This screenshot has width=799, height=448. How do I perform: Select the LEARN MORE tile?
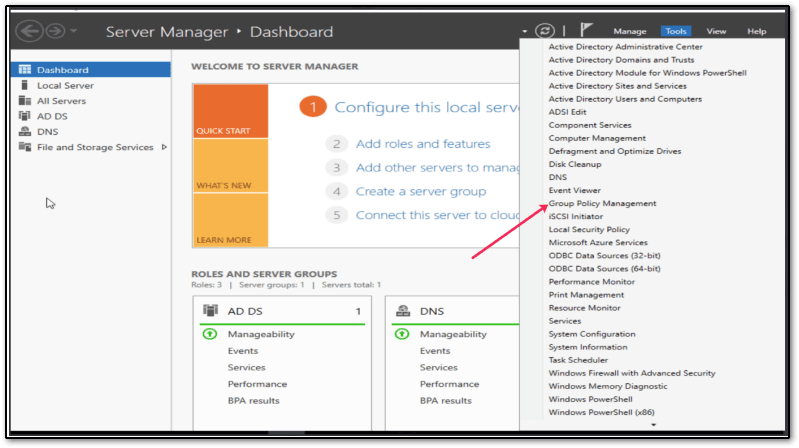[x=231, y=220]
